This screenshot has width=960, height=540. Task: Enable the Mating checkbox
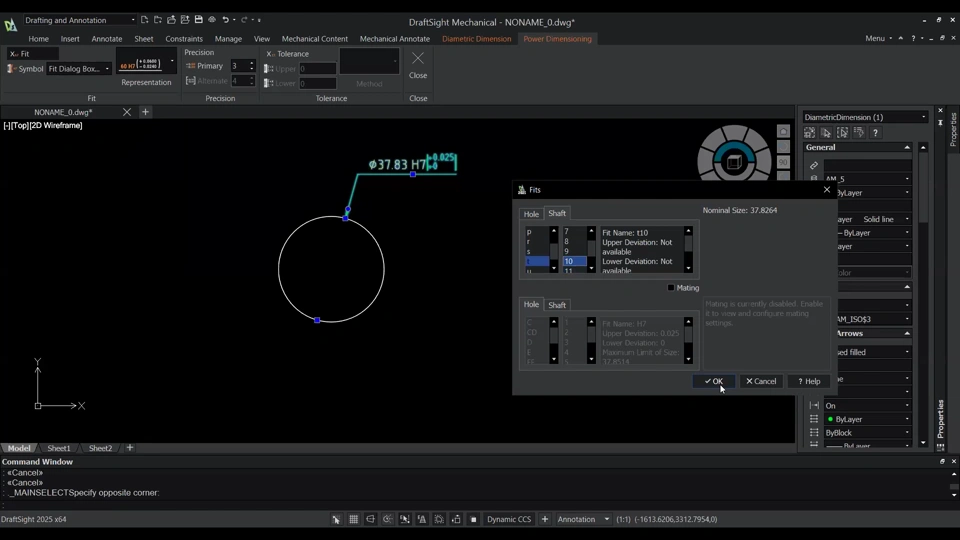coord(671,288)
